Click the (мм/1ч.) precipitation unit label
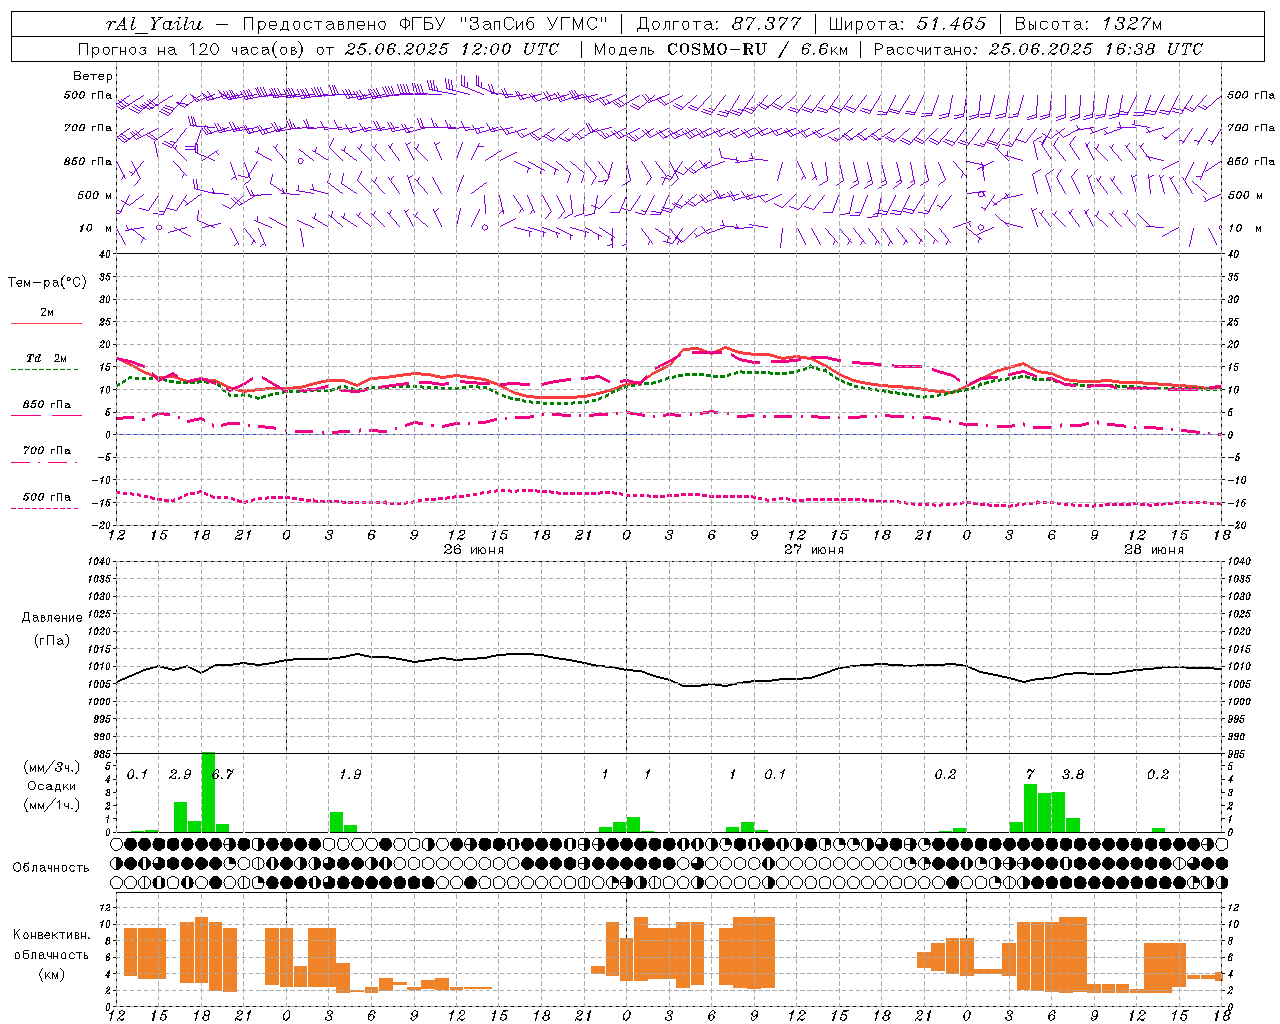Image resolution: width=1280 pixels, height=1024 pixels. click(51, 805)
